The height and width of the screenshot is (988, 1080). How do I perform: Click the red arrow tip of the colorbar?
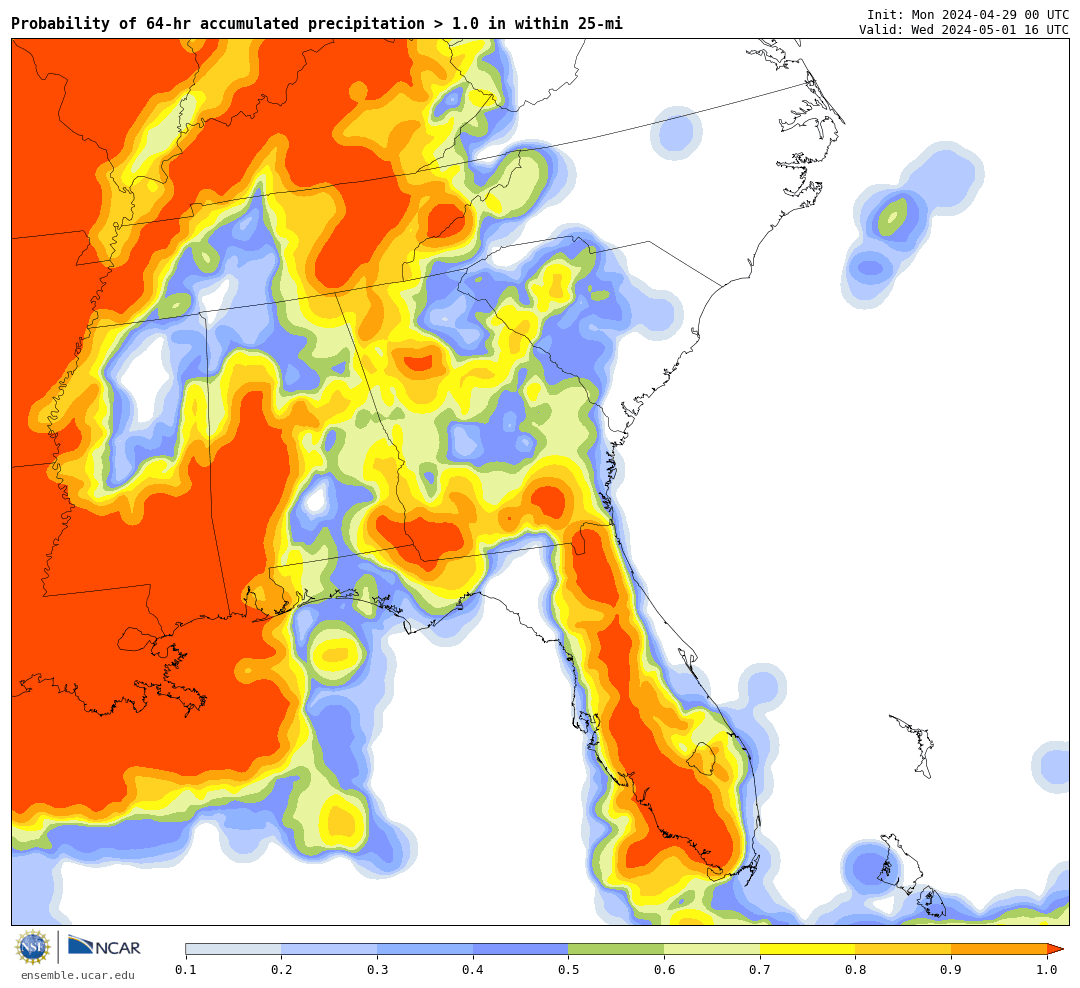coord(1055,949)
